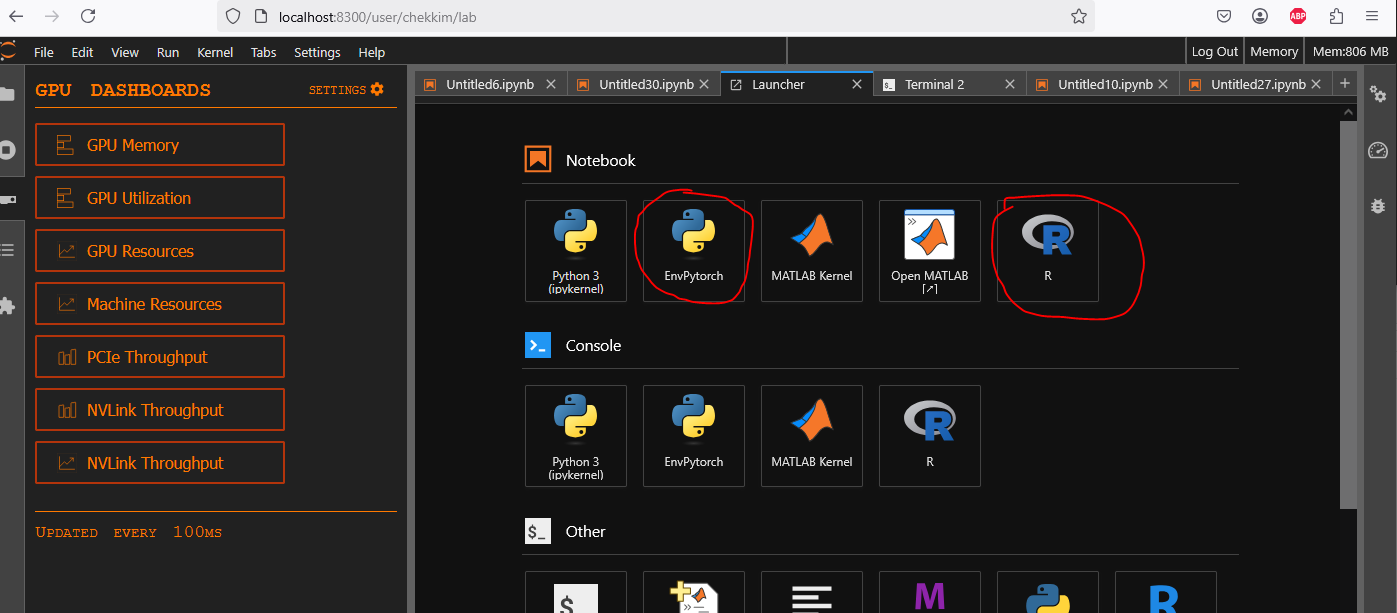Close the Launcher tab
The width and height of the screenshot is (1397, 613).
tap(857, 85)
